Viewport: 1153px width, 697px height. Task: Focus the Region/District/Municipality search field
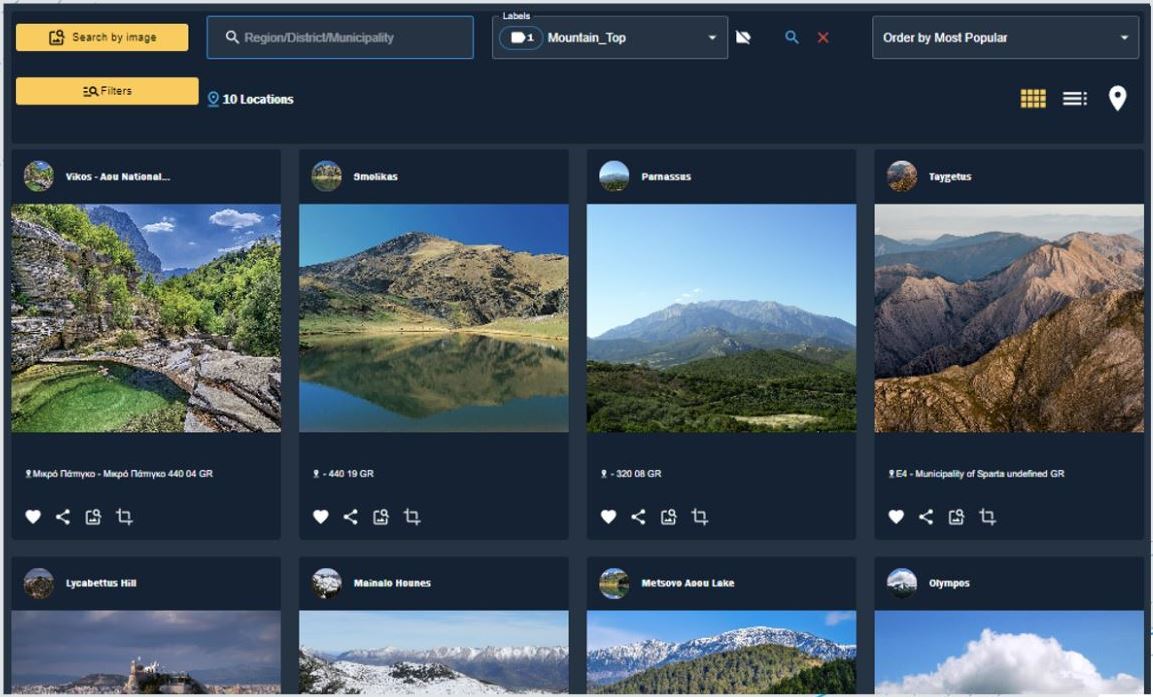click(340, 37)
